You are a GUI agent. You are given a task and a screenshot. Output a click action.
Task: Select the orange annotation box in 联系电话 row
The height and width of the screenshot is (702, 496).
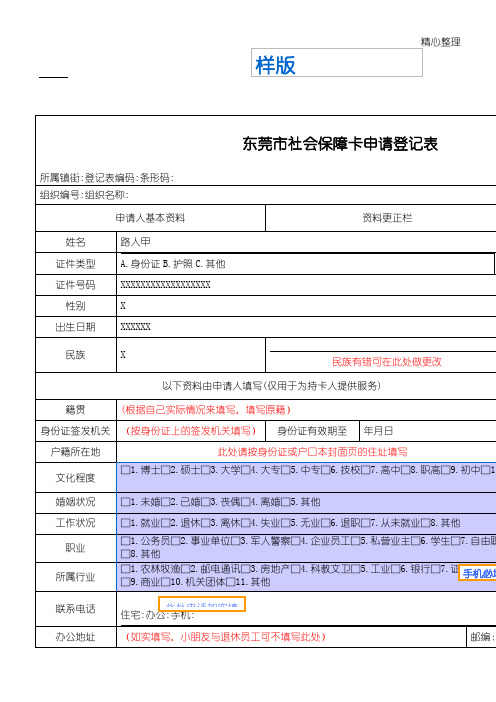202,604
